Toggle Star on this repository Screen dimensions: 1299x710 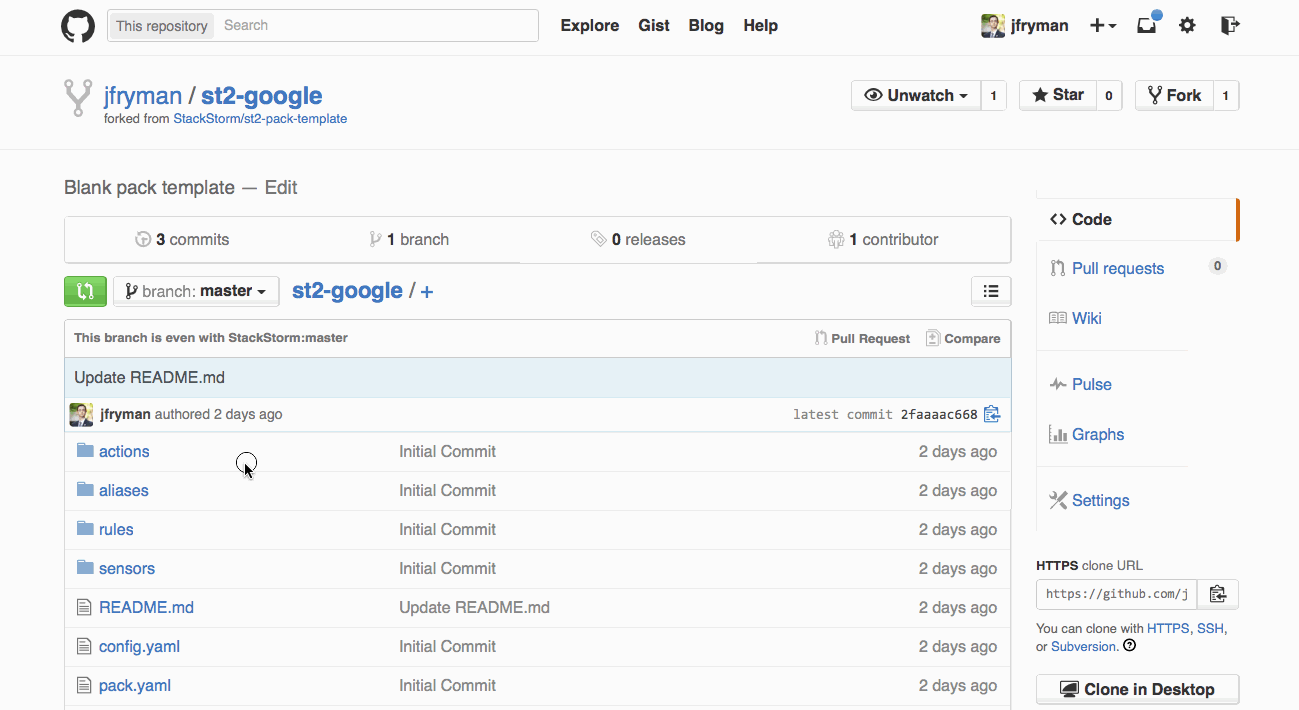(1058, 95)
